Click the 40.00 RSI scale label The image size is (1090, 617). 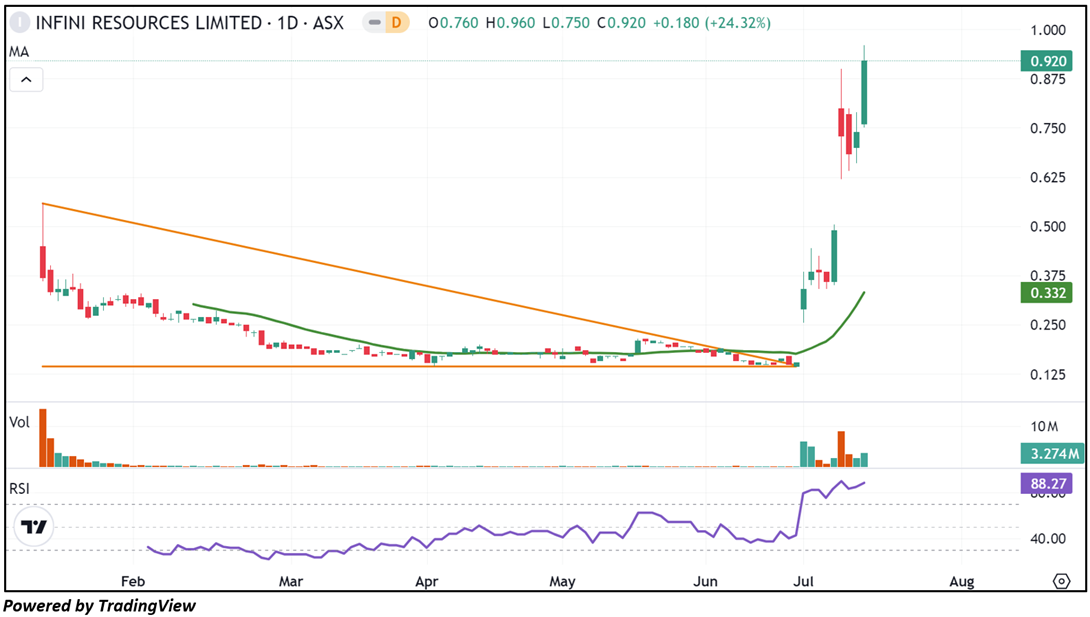[x=1048, y=538]
